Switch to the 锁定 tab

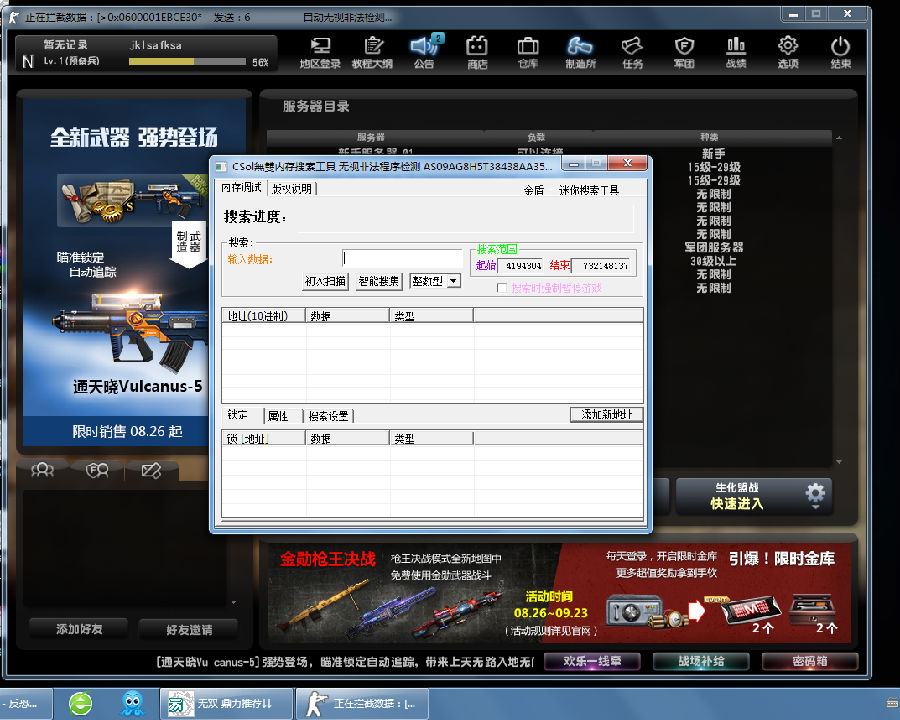238,415
